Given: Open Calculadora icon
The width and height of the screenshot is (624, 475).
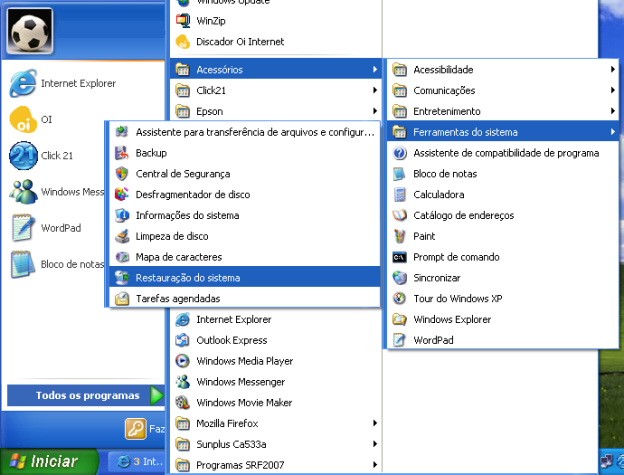Looking at the screenshot, I should tap(400, 195).
